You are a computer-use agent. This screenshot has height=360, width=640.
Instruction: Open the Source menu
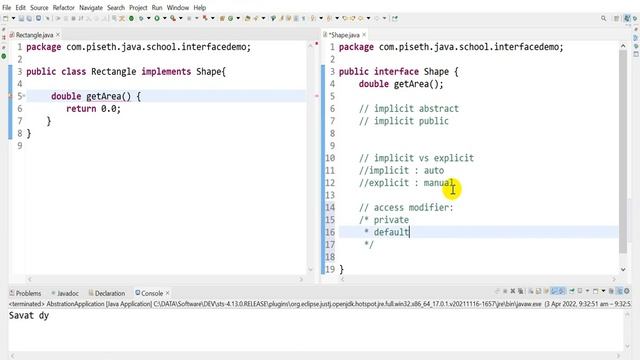pos(39,7)
